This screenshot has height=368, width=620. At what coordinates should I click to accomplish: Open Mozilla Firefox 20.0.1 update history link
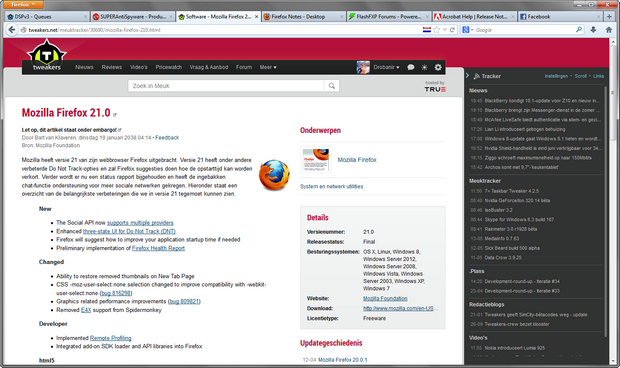342,360
